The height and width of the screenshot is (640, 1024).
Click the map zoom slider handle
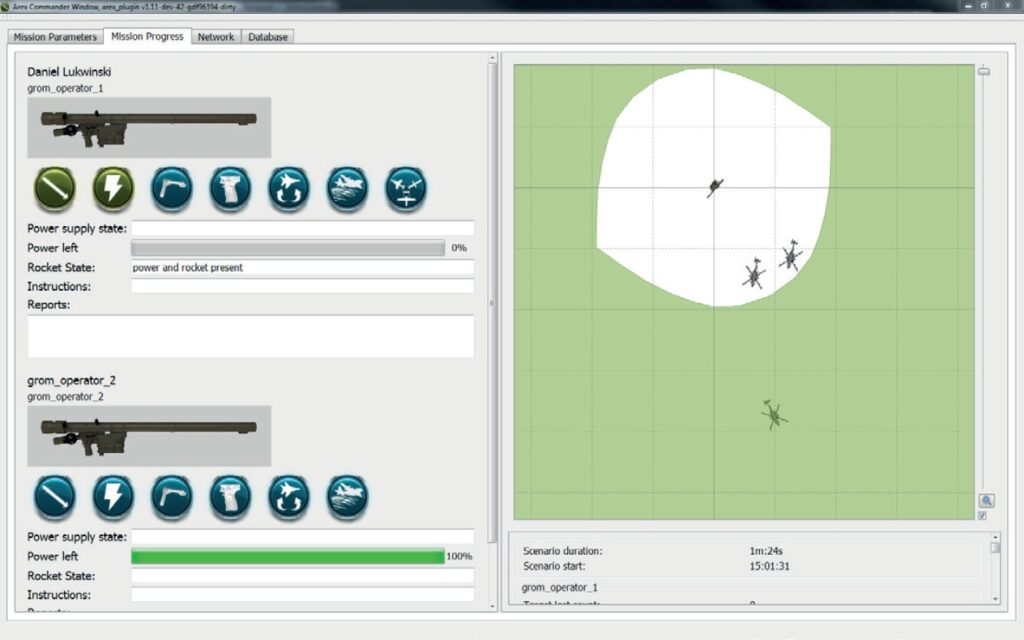click(x=983, y=71)
